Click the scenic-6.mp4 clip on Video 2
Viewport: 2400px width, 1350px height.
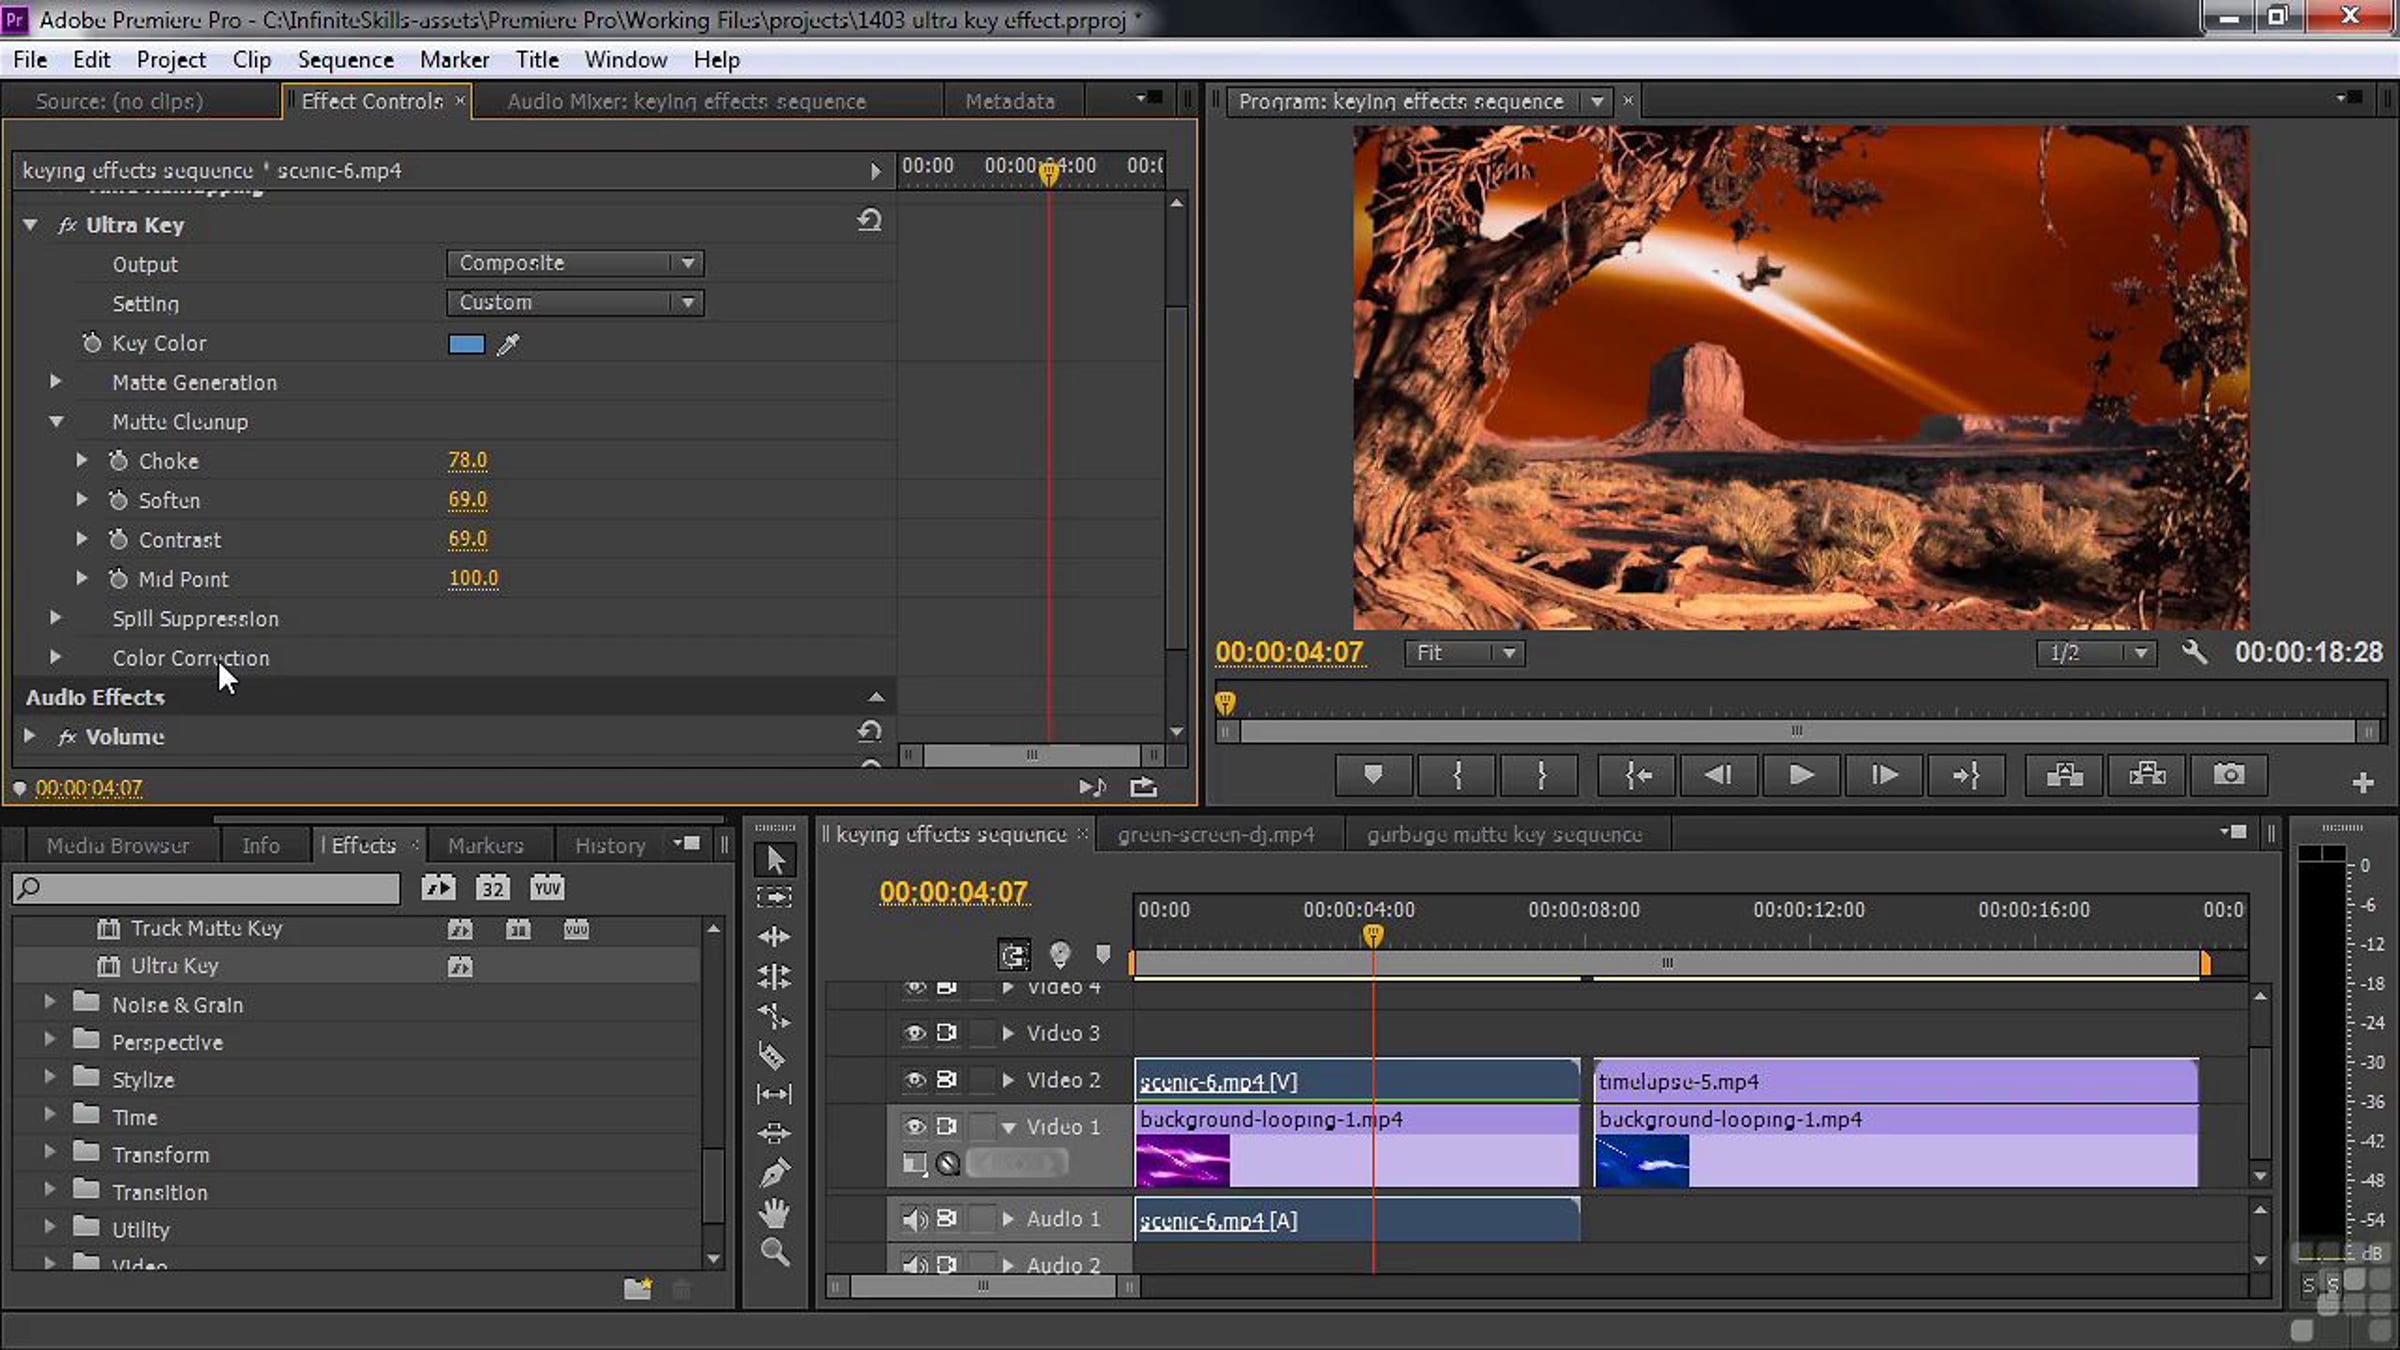[1350, 1081]
